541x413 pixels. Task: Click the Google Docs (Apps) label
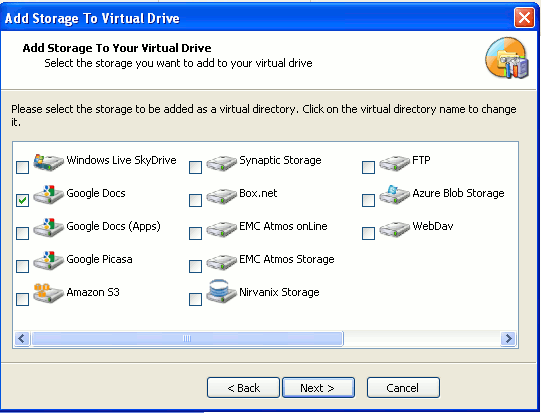(x=113, y=227)
